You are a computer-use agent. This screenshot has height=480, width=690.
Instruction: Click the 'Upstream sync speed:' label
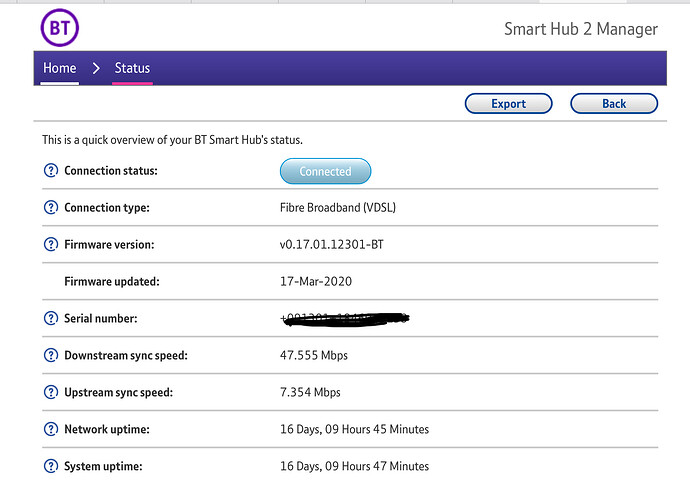(118, 392)
